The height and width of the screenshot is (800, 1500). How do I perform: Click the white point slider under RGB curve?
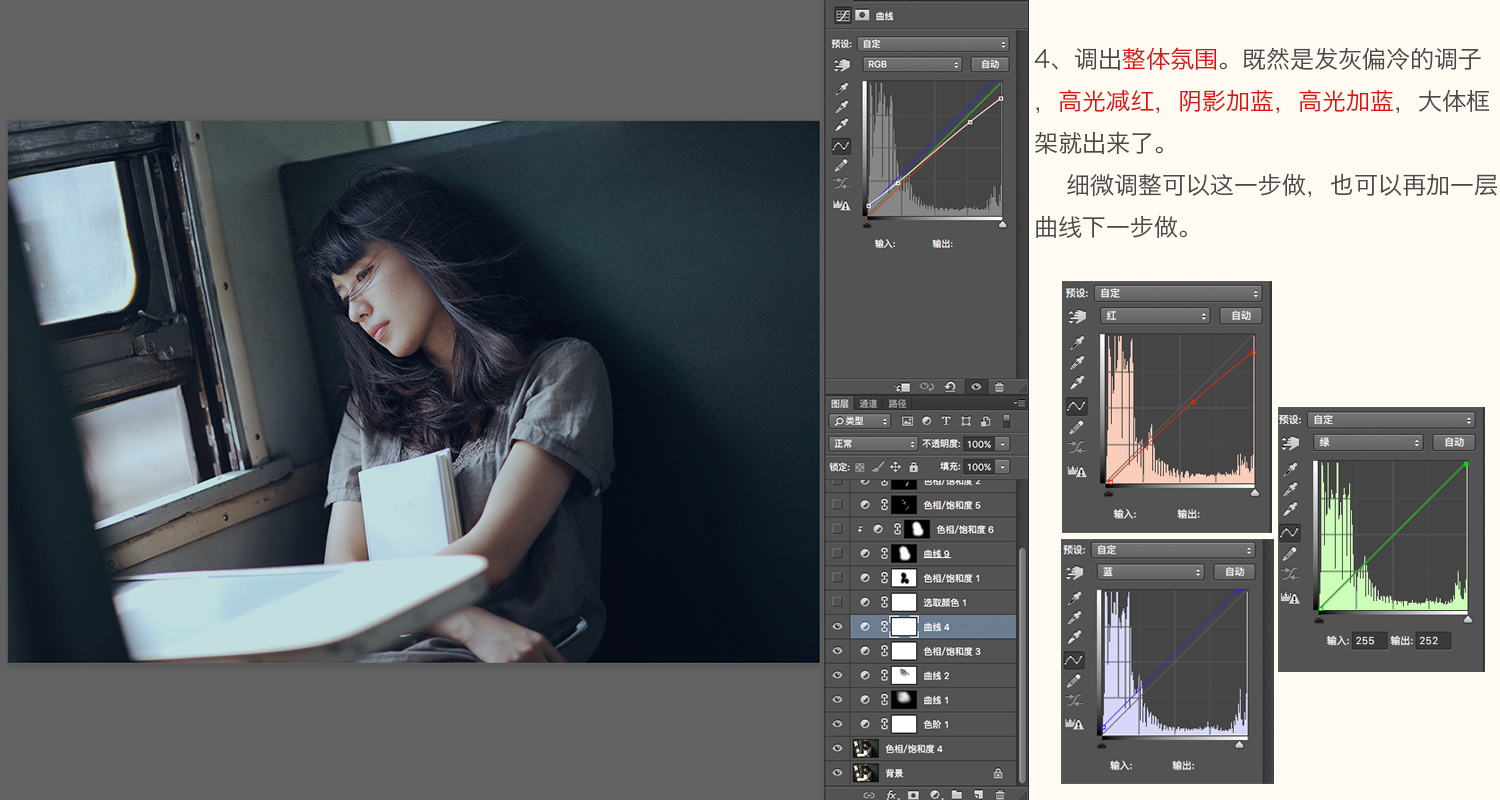point(1002,225)
